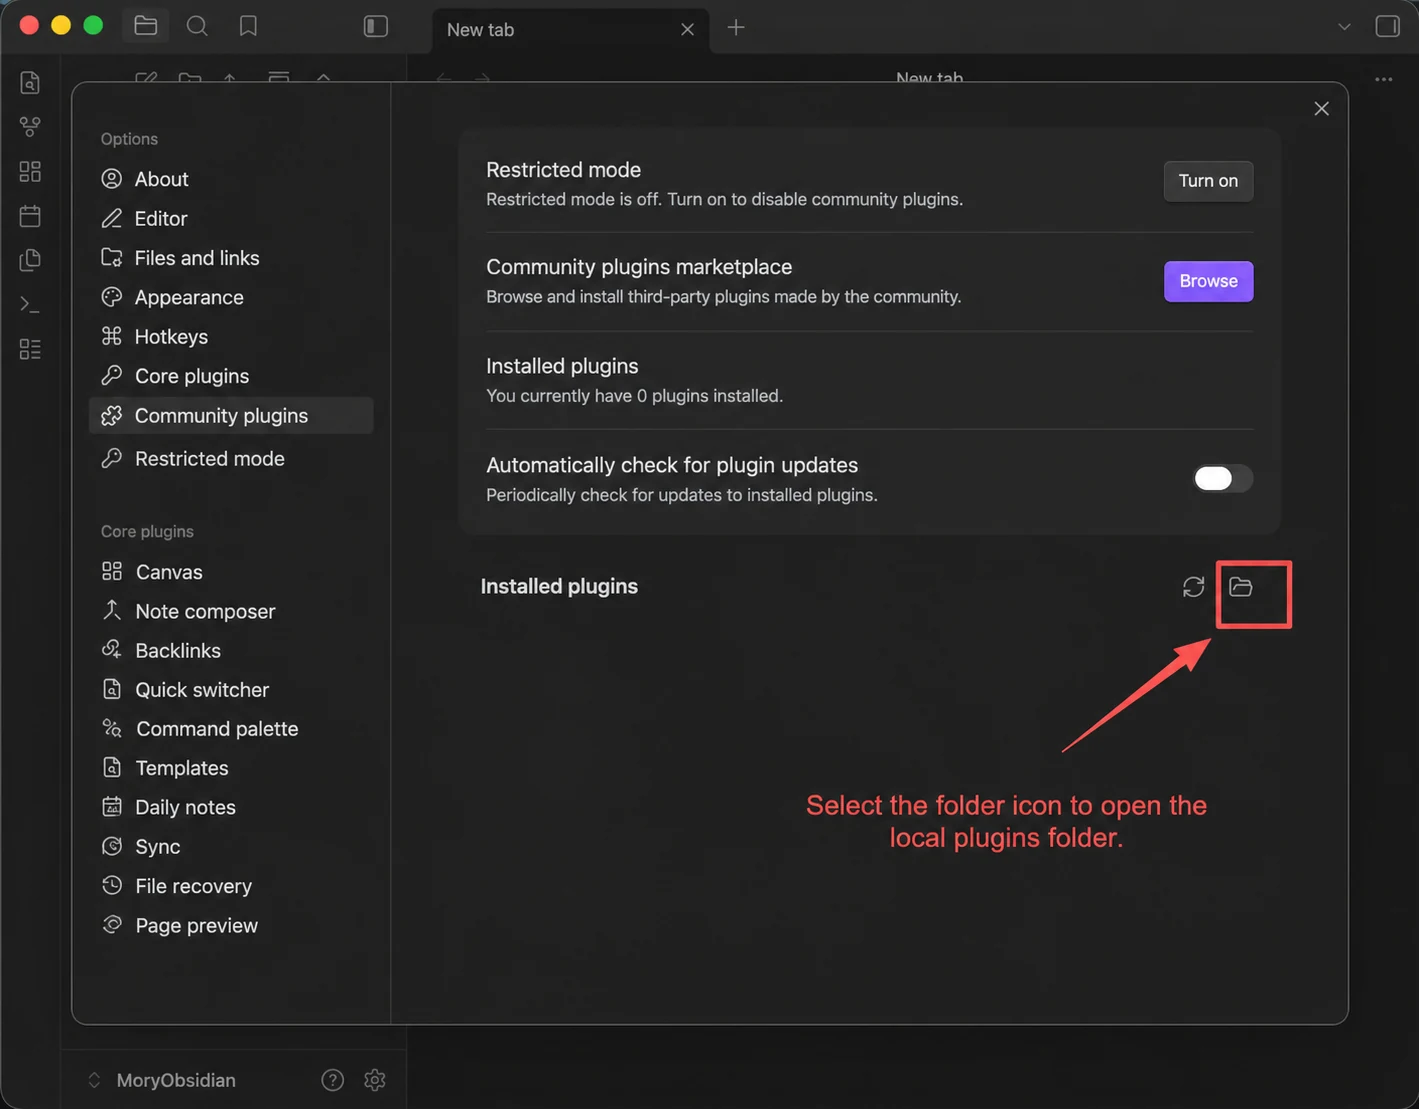1419x1109 pixels.
Task: Click the bookmark icon in the top toolbar
Action: coord(248,26)
